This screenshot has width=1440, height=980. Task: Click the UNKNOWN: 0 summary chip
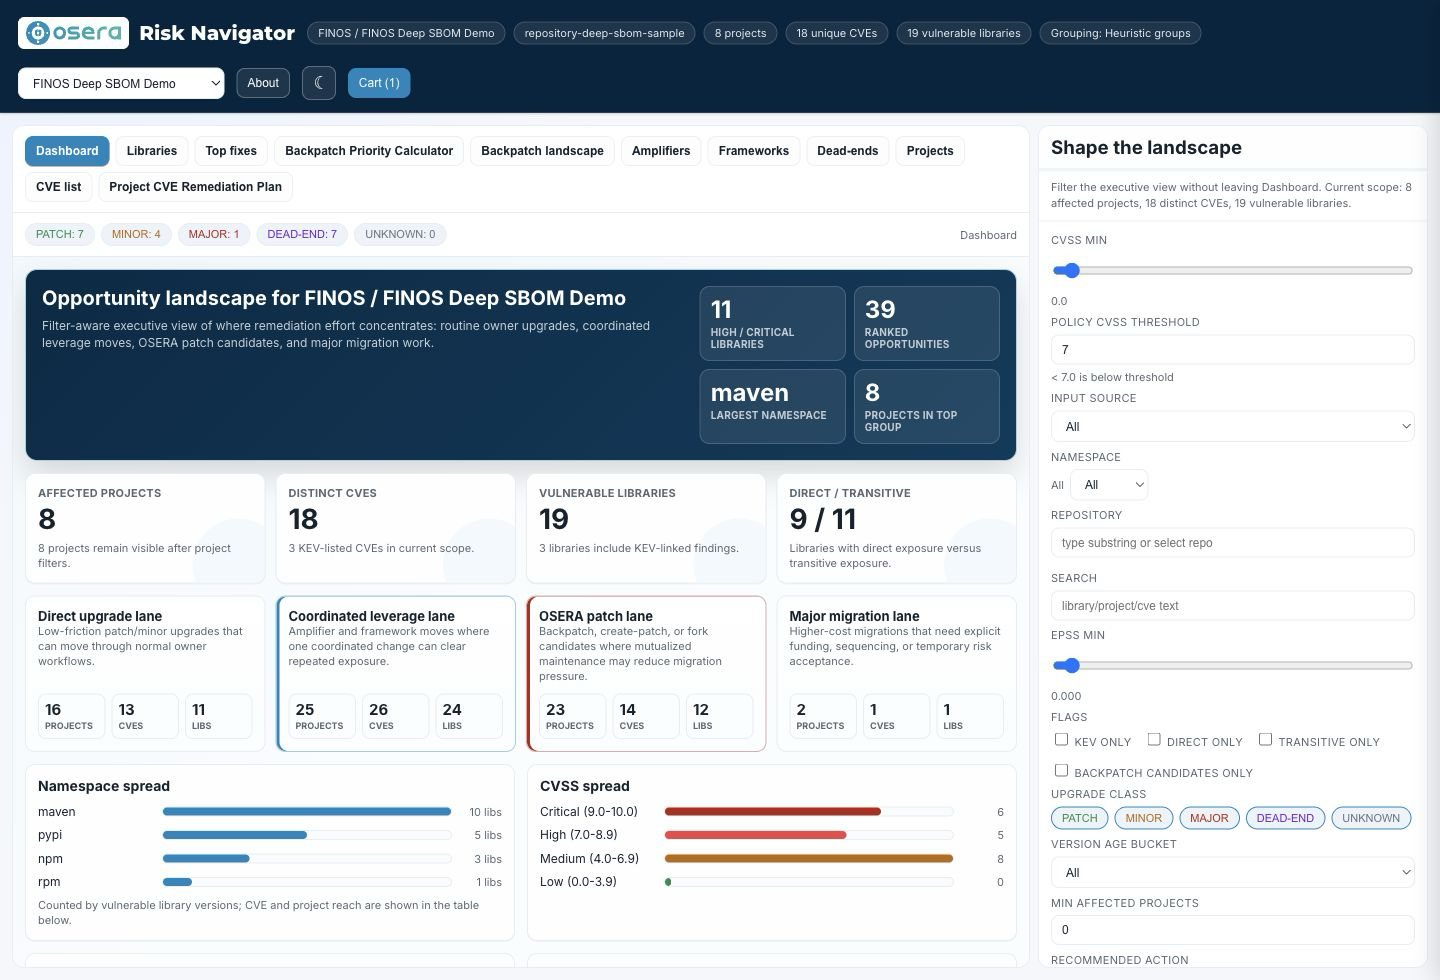point(400,234)
